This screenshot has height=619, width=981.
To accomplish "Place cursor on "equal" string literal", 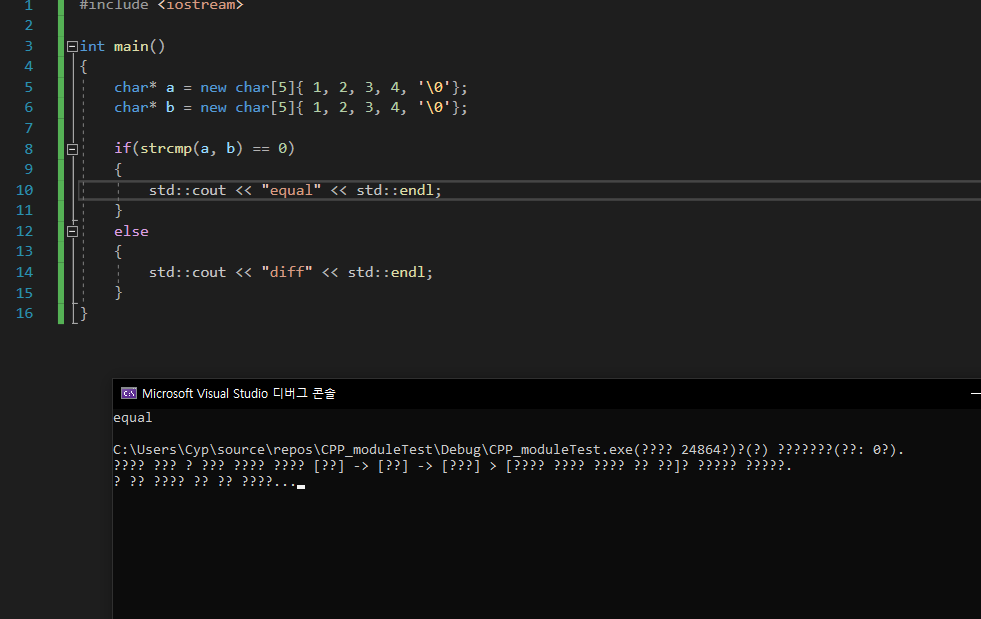I will (x=291, y=190).
